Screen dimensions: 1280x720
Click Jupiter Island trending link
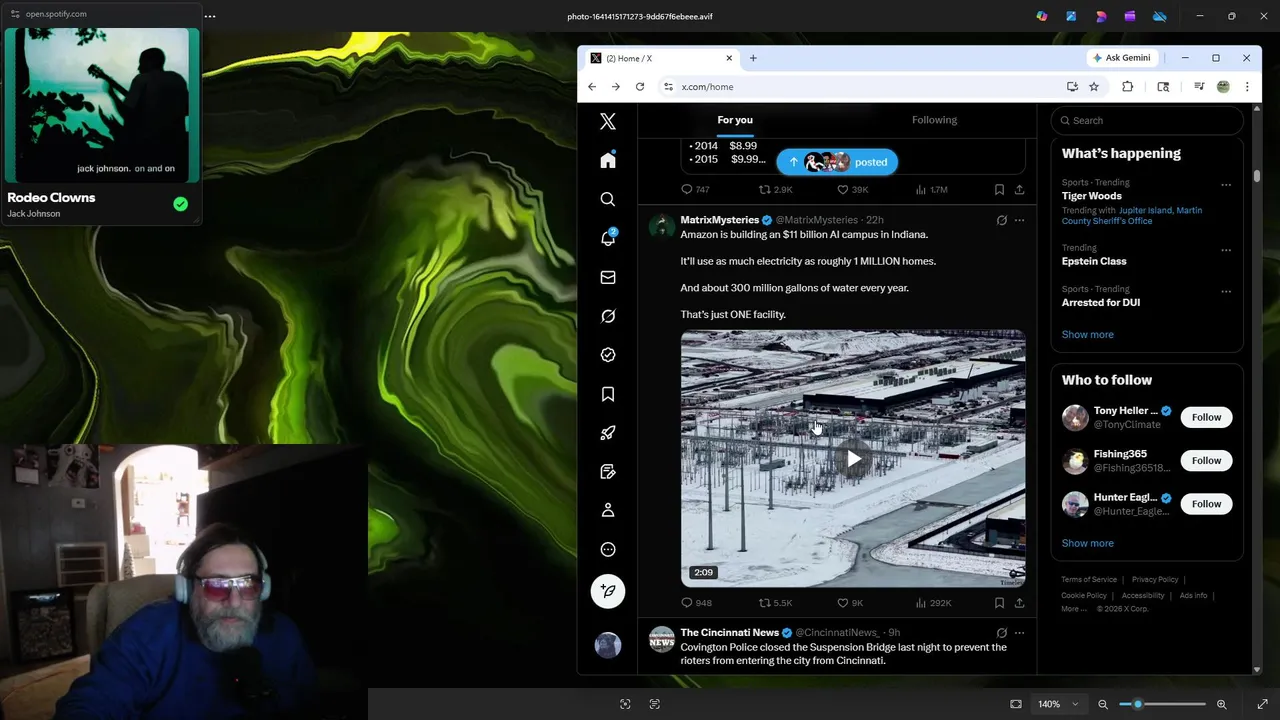[1146, 211]
